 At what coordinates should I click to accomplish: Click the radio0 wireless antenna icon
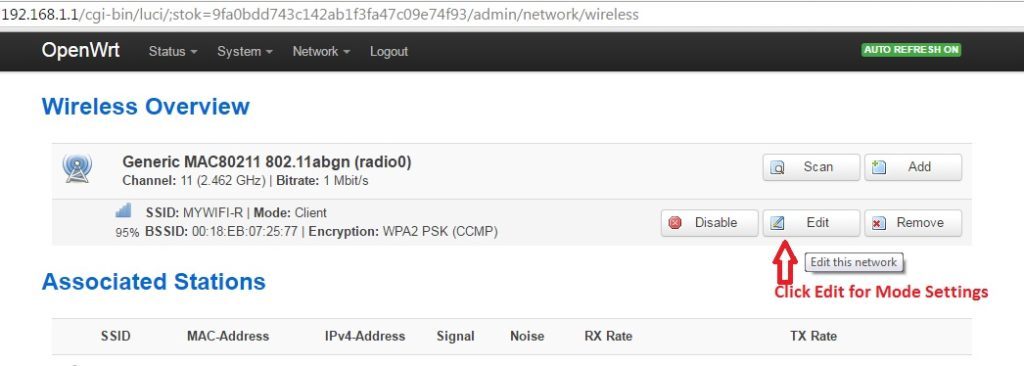click(77, 167)
